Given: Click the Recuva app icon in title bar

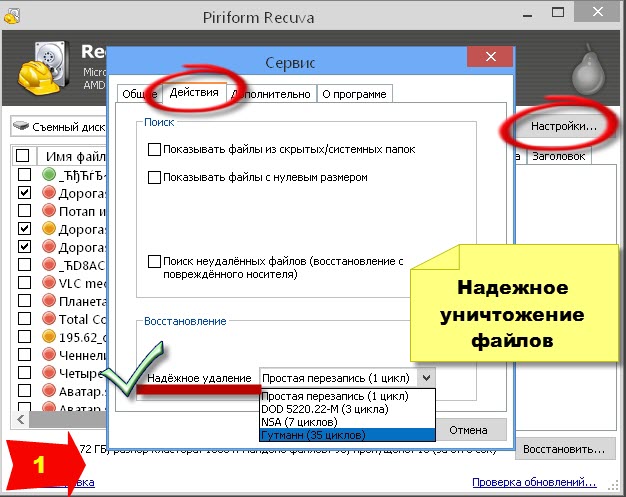Looking at the screenshot, I should pyautogui.click(x=12, y=16).
